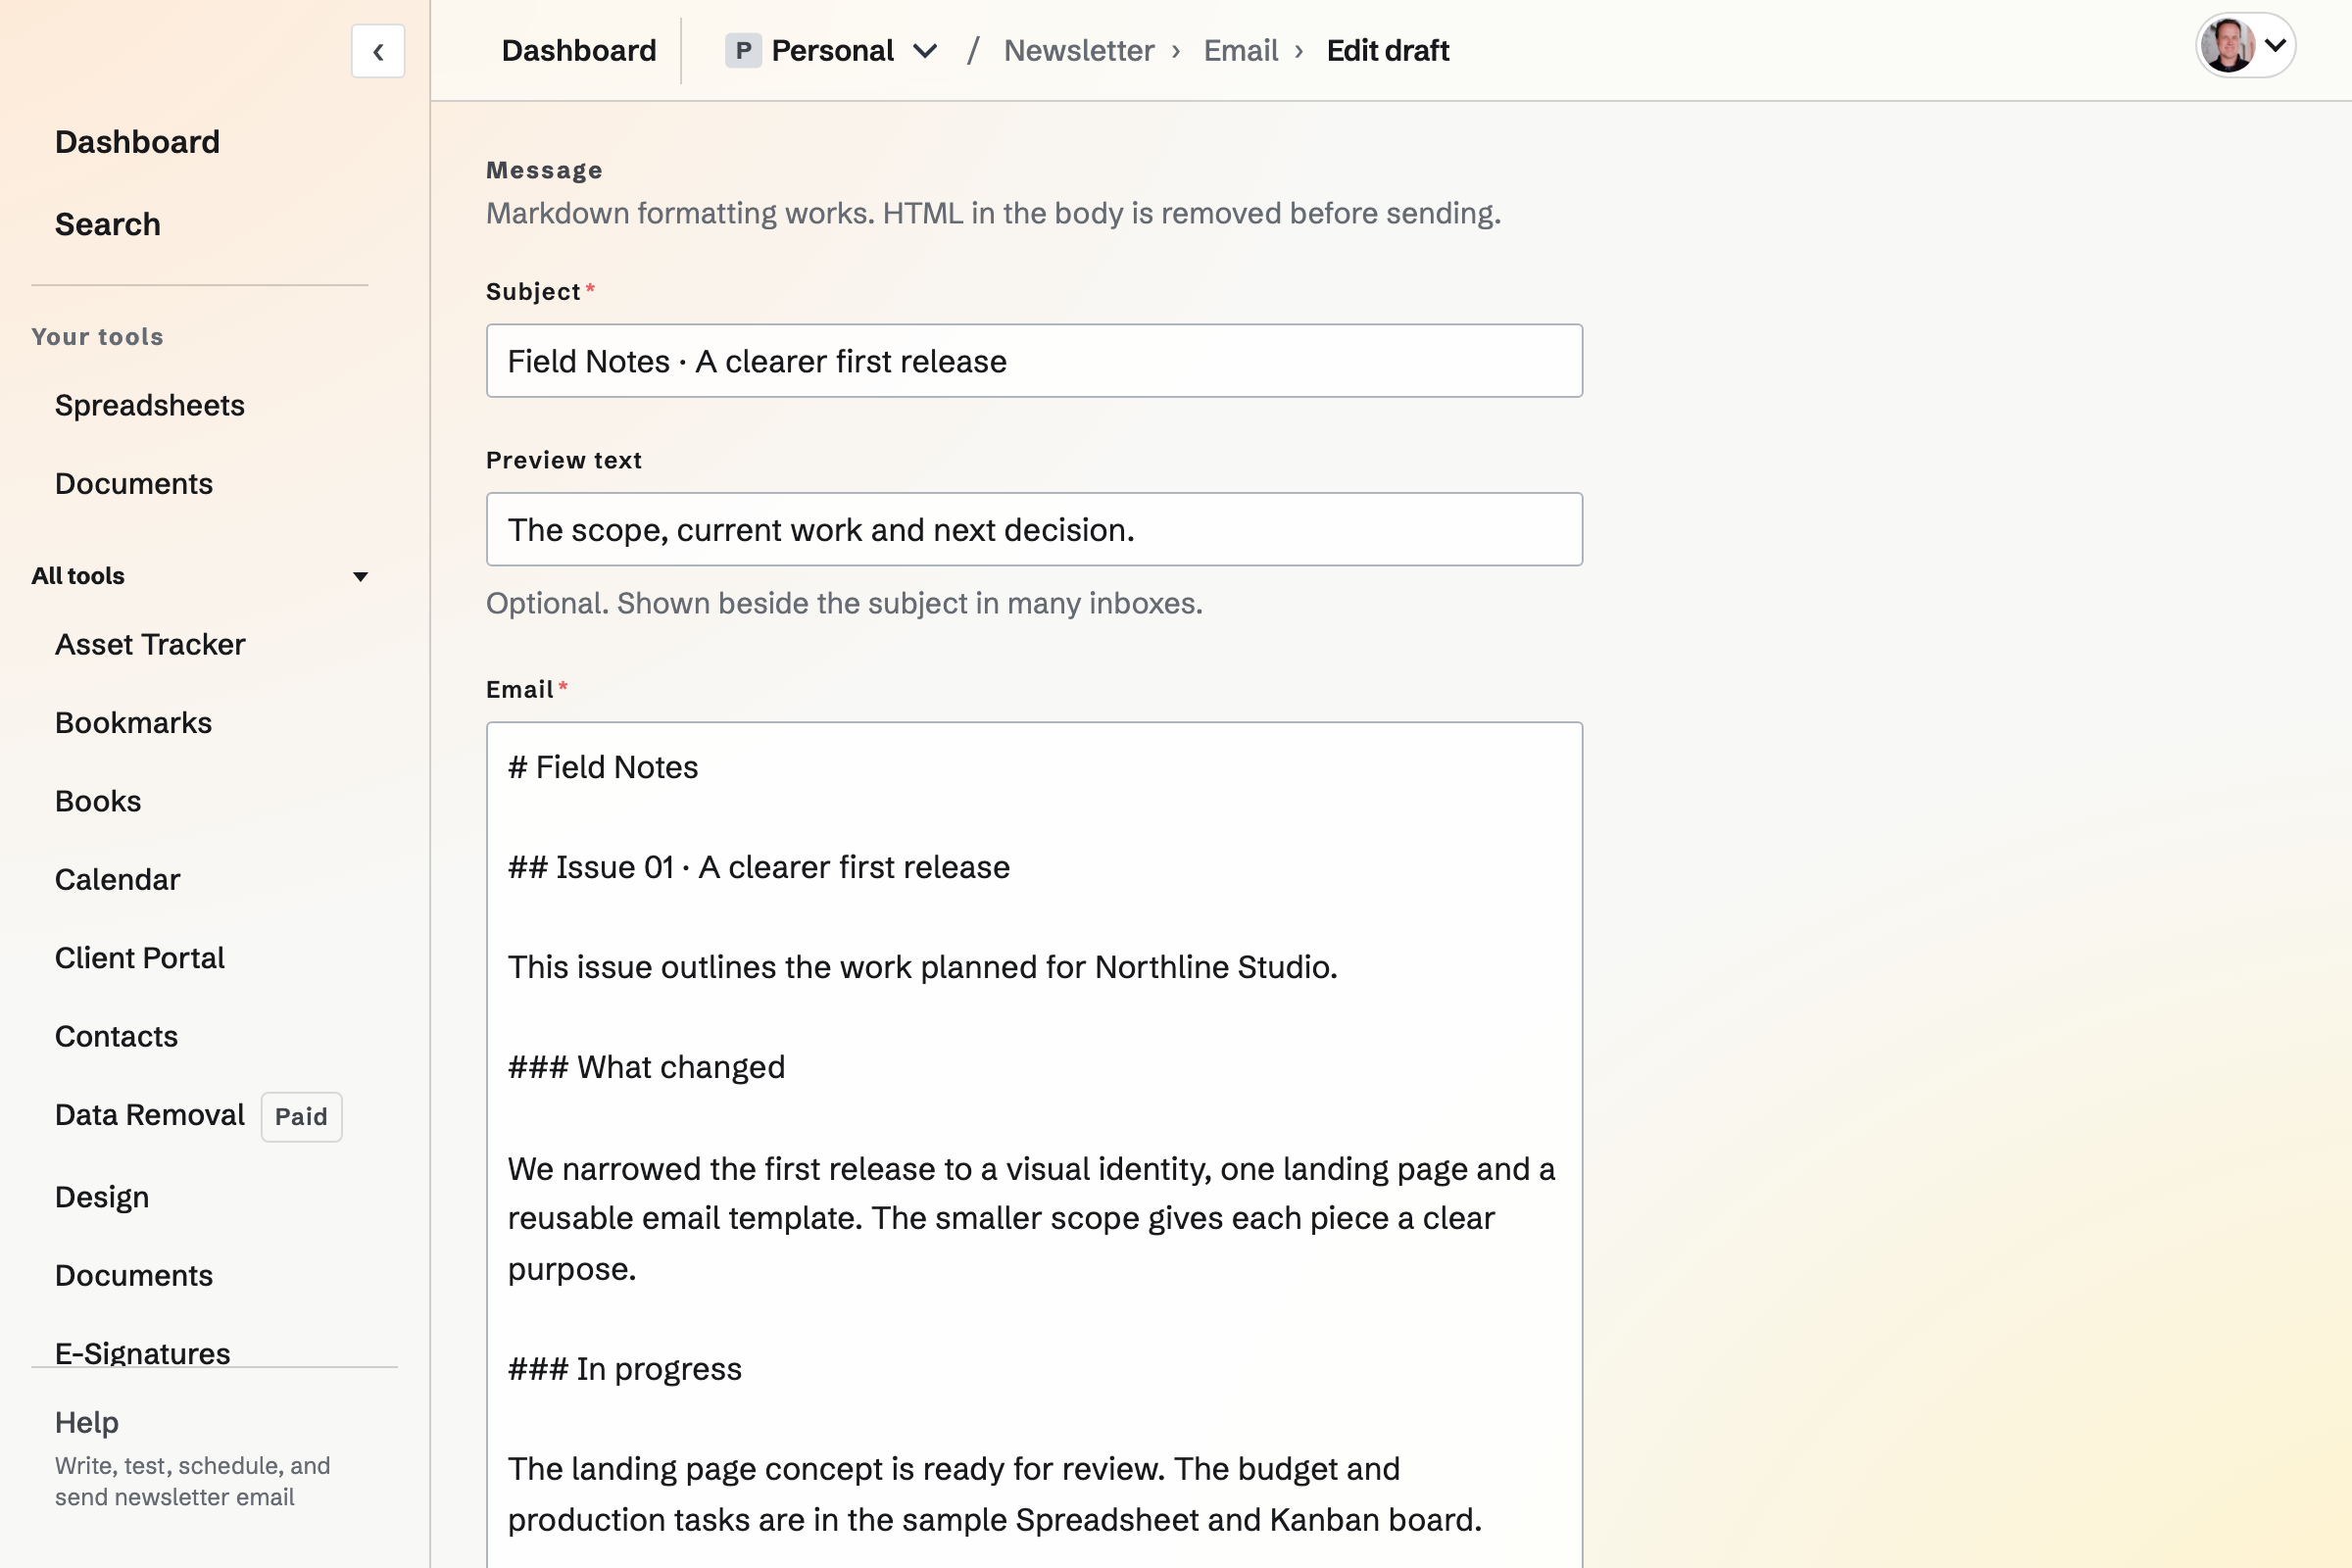This screenshot has height=1568, width=2352.
Task: Open Bookmarks tool
Action: [133, 723]
